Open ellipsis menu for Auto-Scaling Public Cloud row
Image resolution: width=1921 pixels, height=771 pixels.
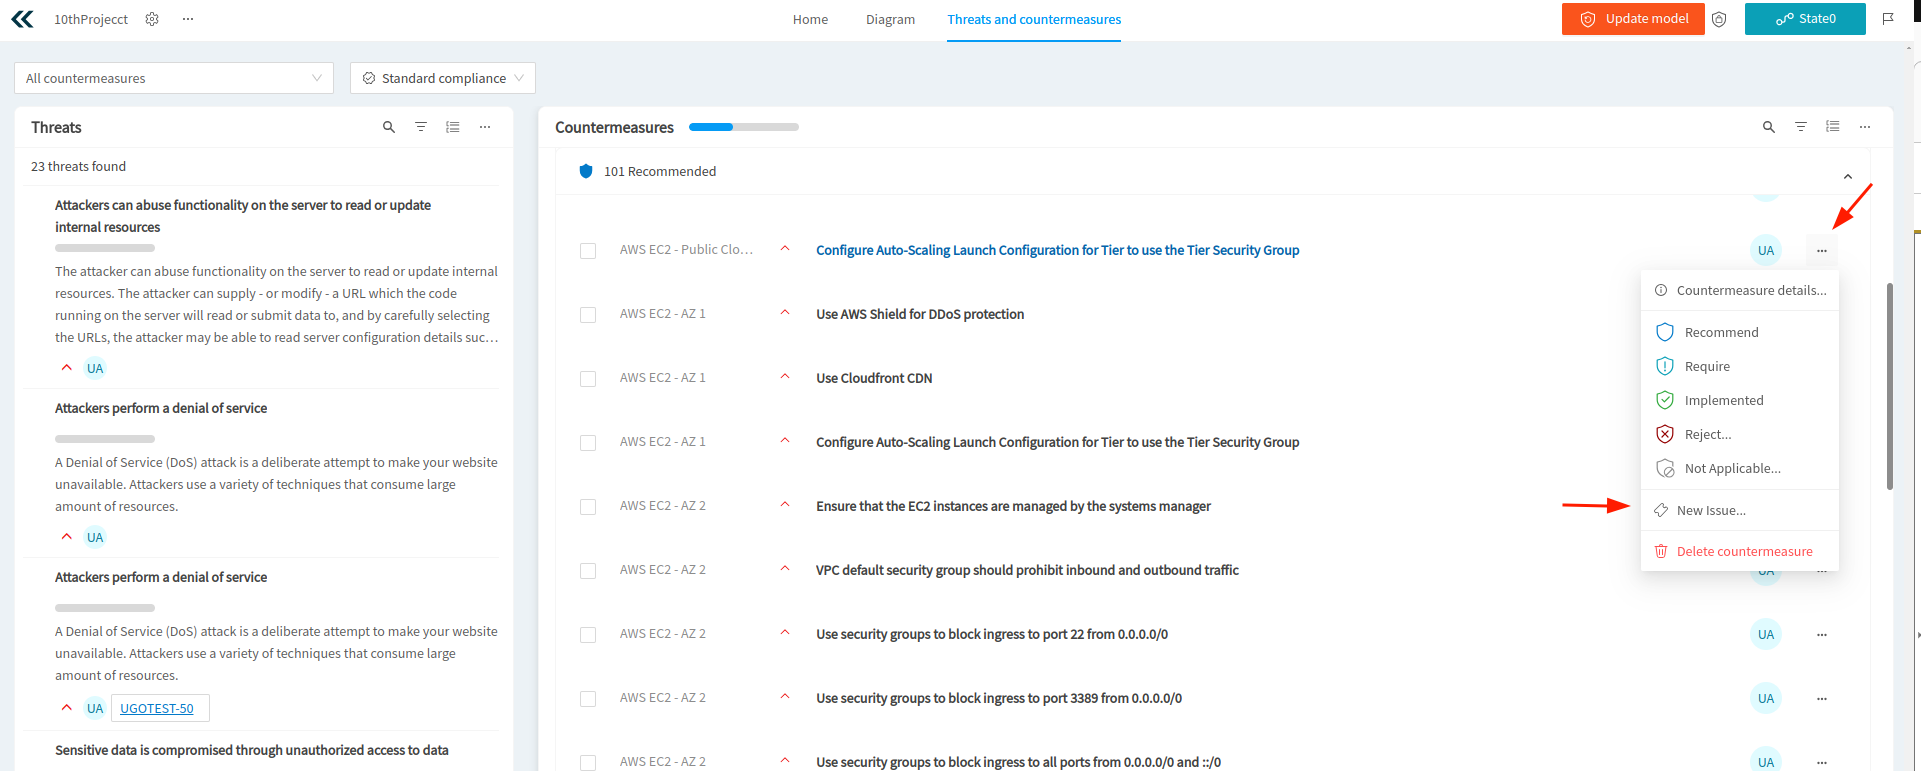(x=1822, y=251)
